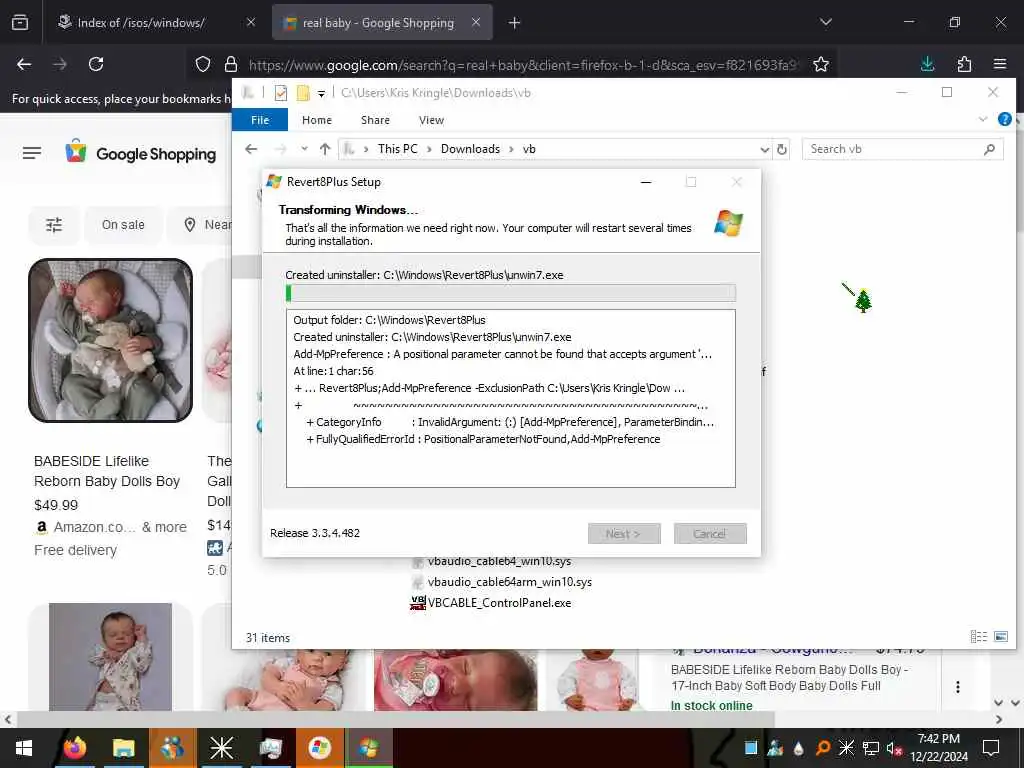This screenshot has height=768, width=1024.
Task: Reload the current Firefox page
Action: coord(96,64)
